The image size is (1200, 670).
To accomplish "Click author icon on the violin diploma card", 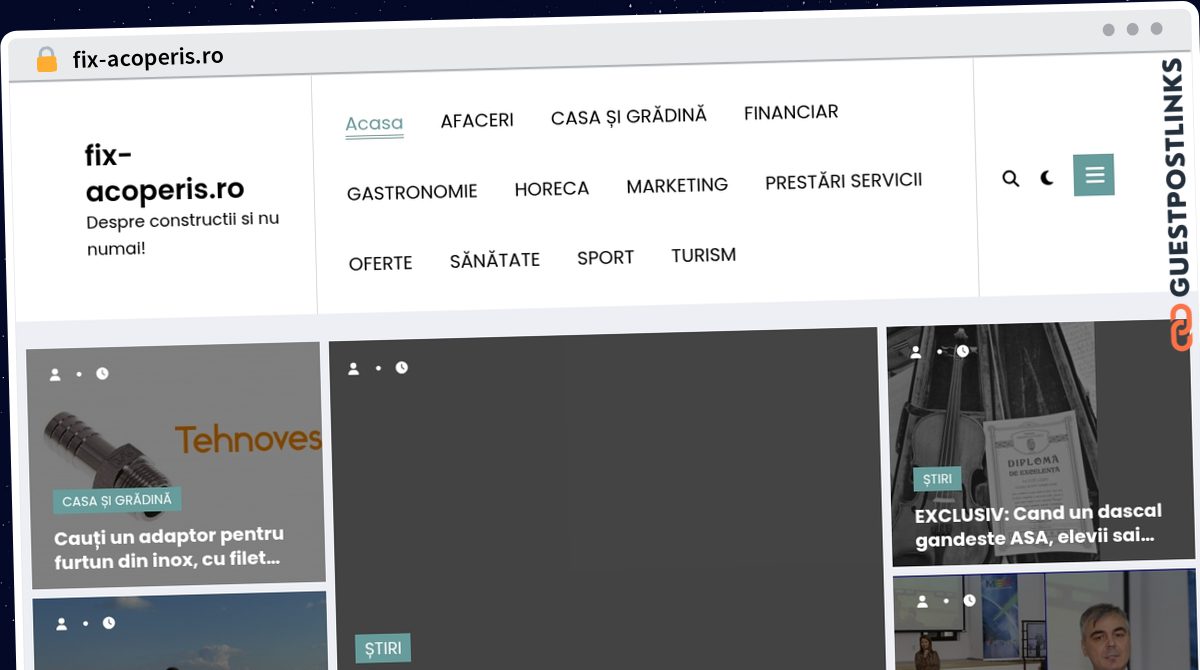I will click(x=915, y=352).
